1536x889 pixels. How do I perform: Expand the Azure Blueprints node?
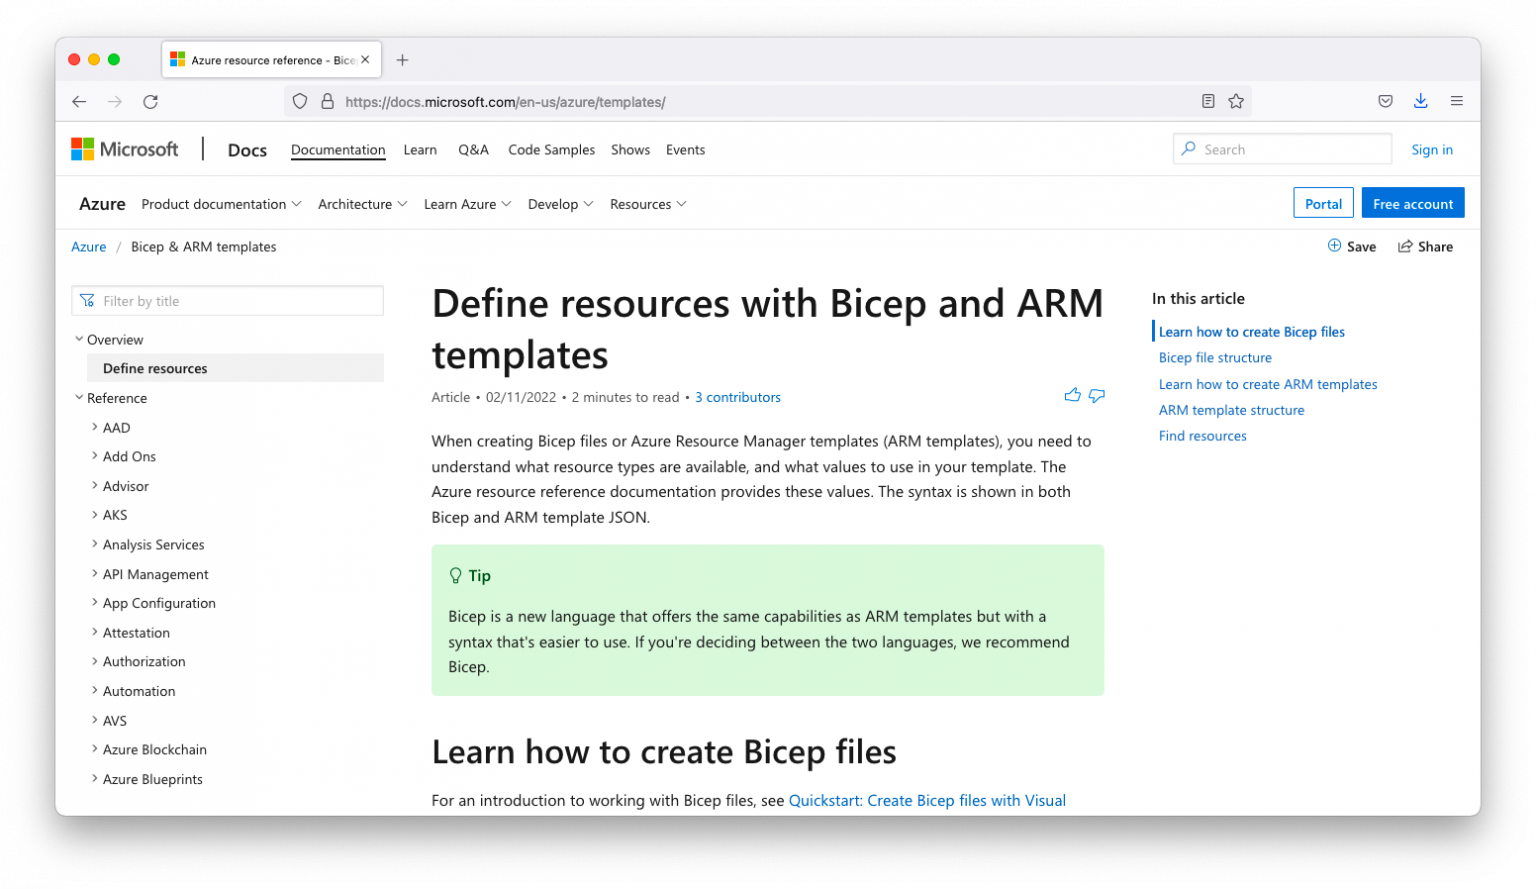(95, 779)
